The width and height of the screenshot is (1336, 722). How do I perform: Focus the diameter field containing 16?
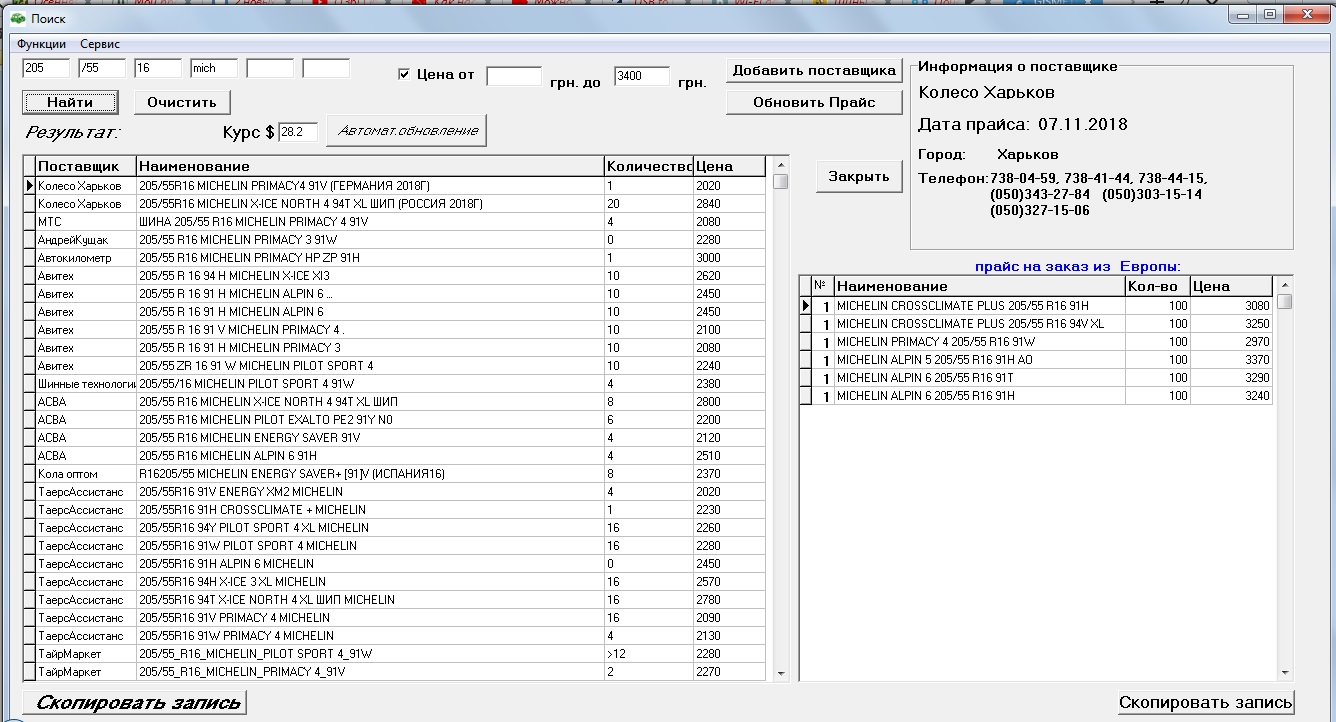(158, 68)
